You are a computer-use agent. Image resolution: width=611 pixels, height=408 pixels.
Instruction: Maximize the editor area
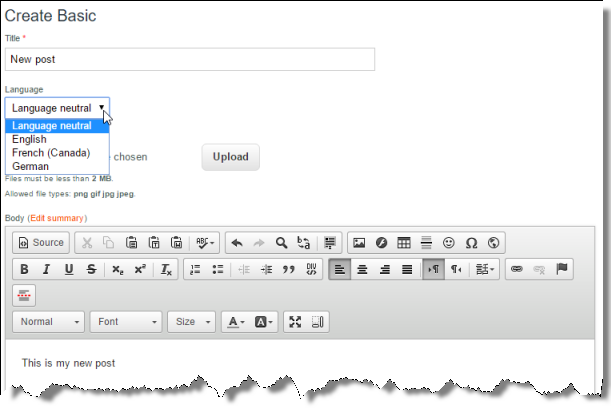pyautogui.click(x=295, y=322)
